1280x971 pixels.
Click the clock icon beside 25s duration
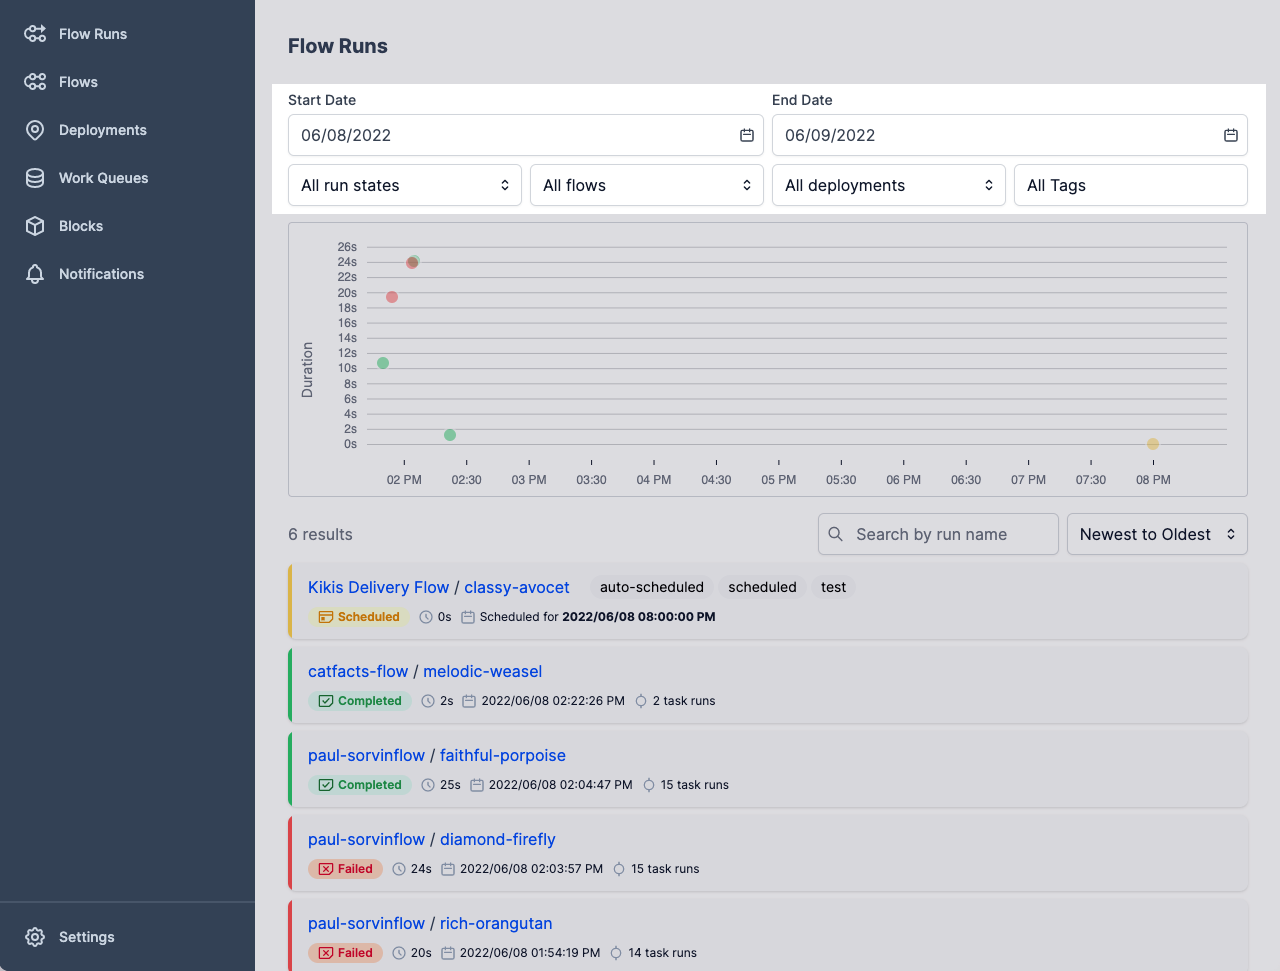428,785
